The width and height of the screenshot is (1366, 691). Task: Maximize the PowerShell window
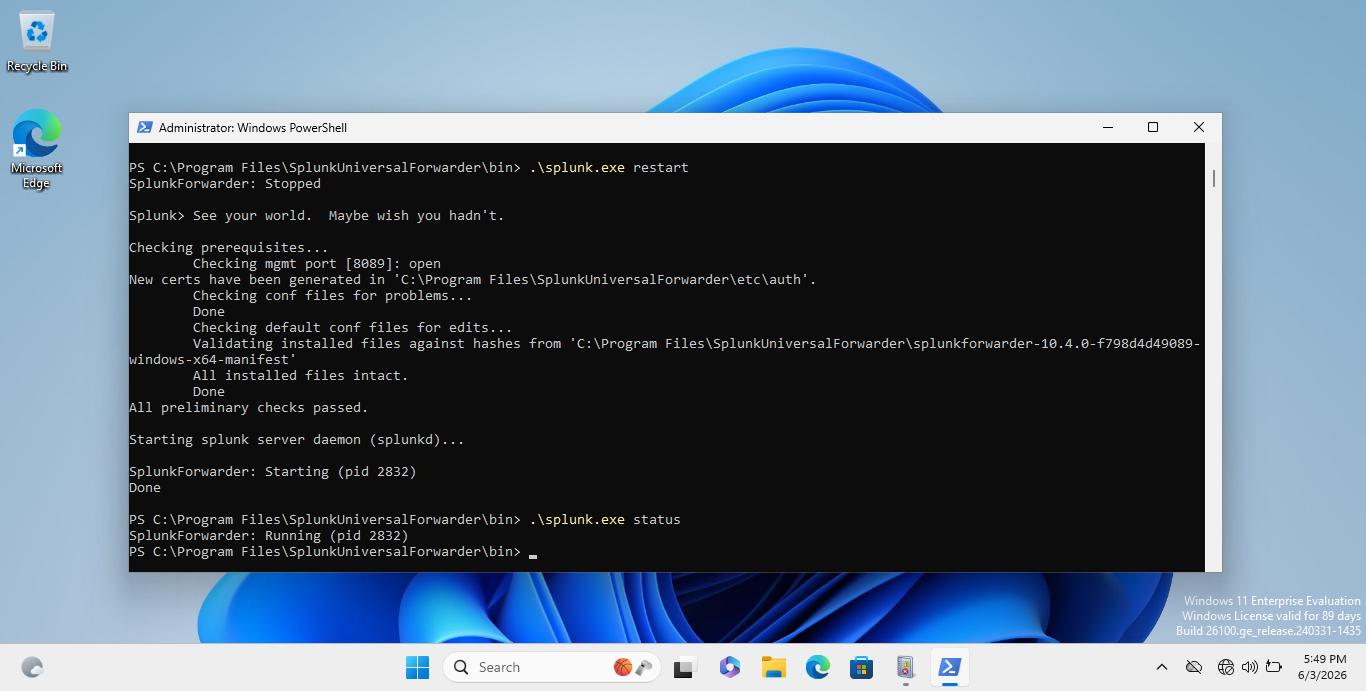click(1153, 127)
